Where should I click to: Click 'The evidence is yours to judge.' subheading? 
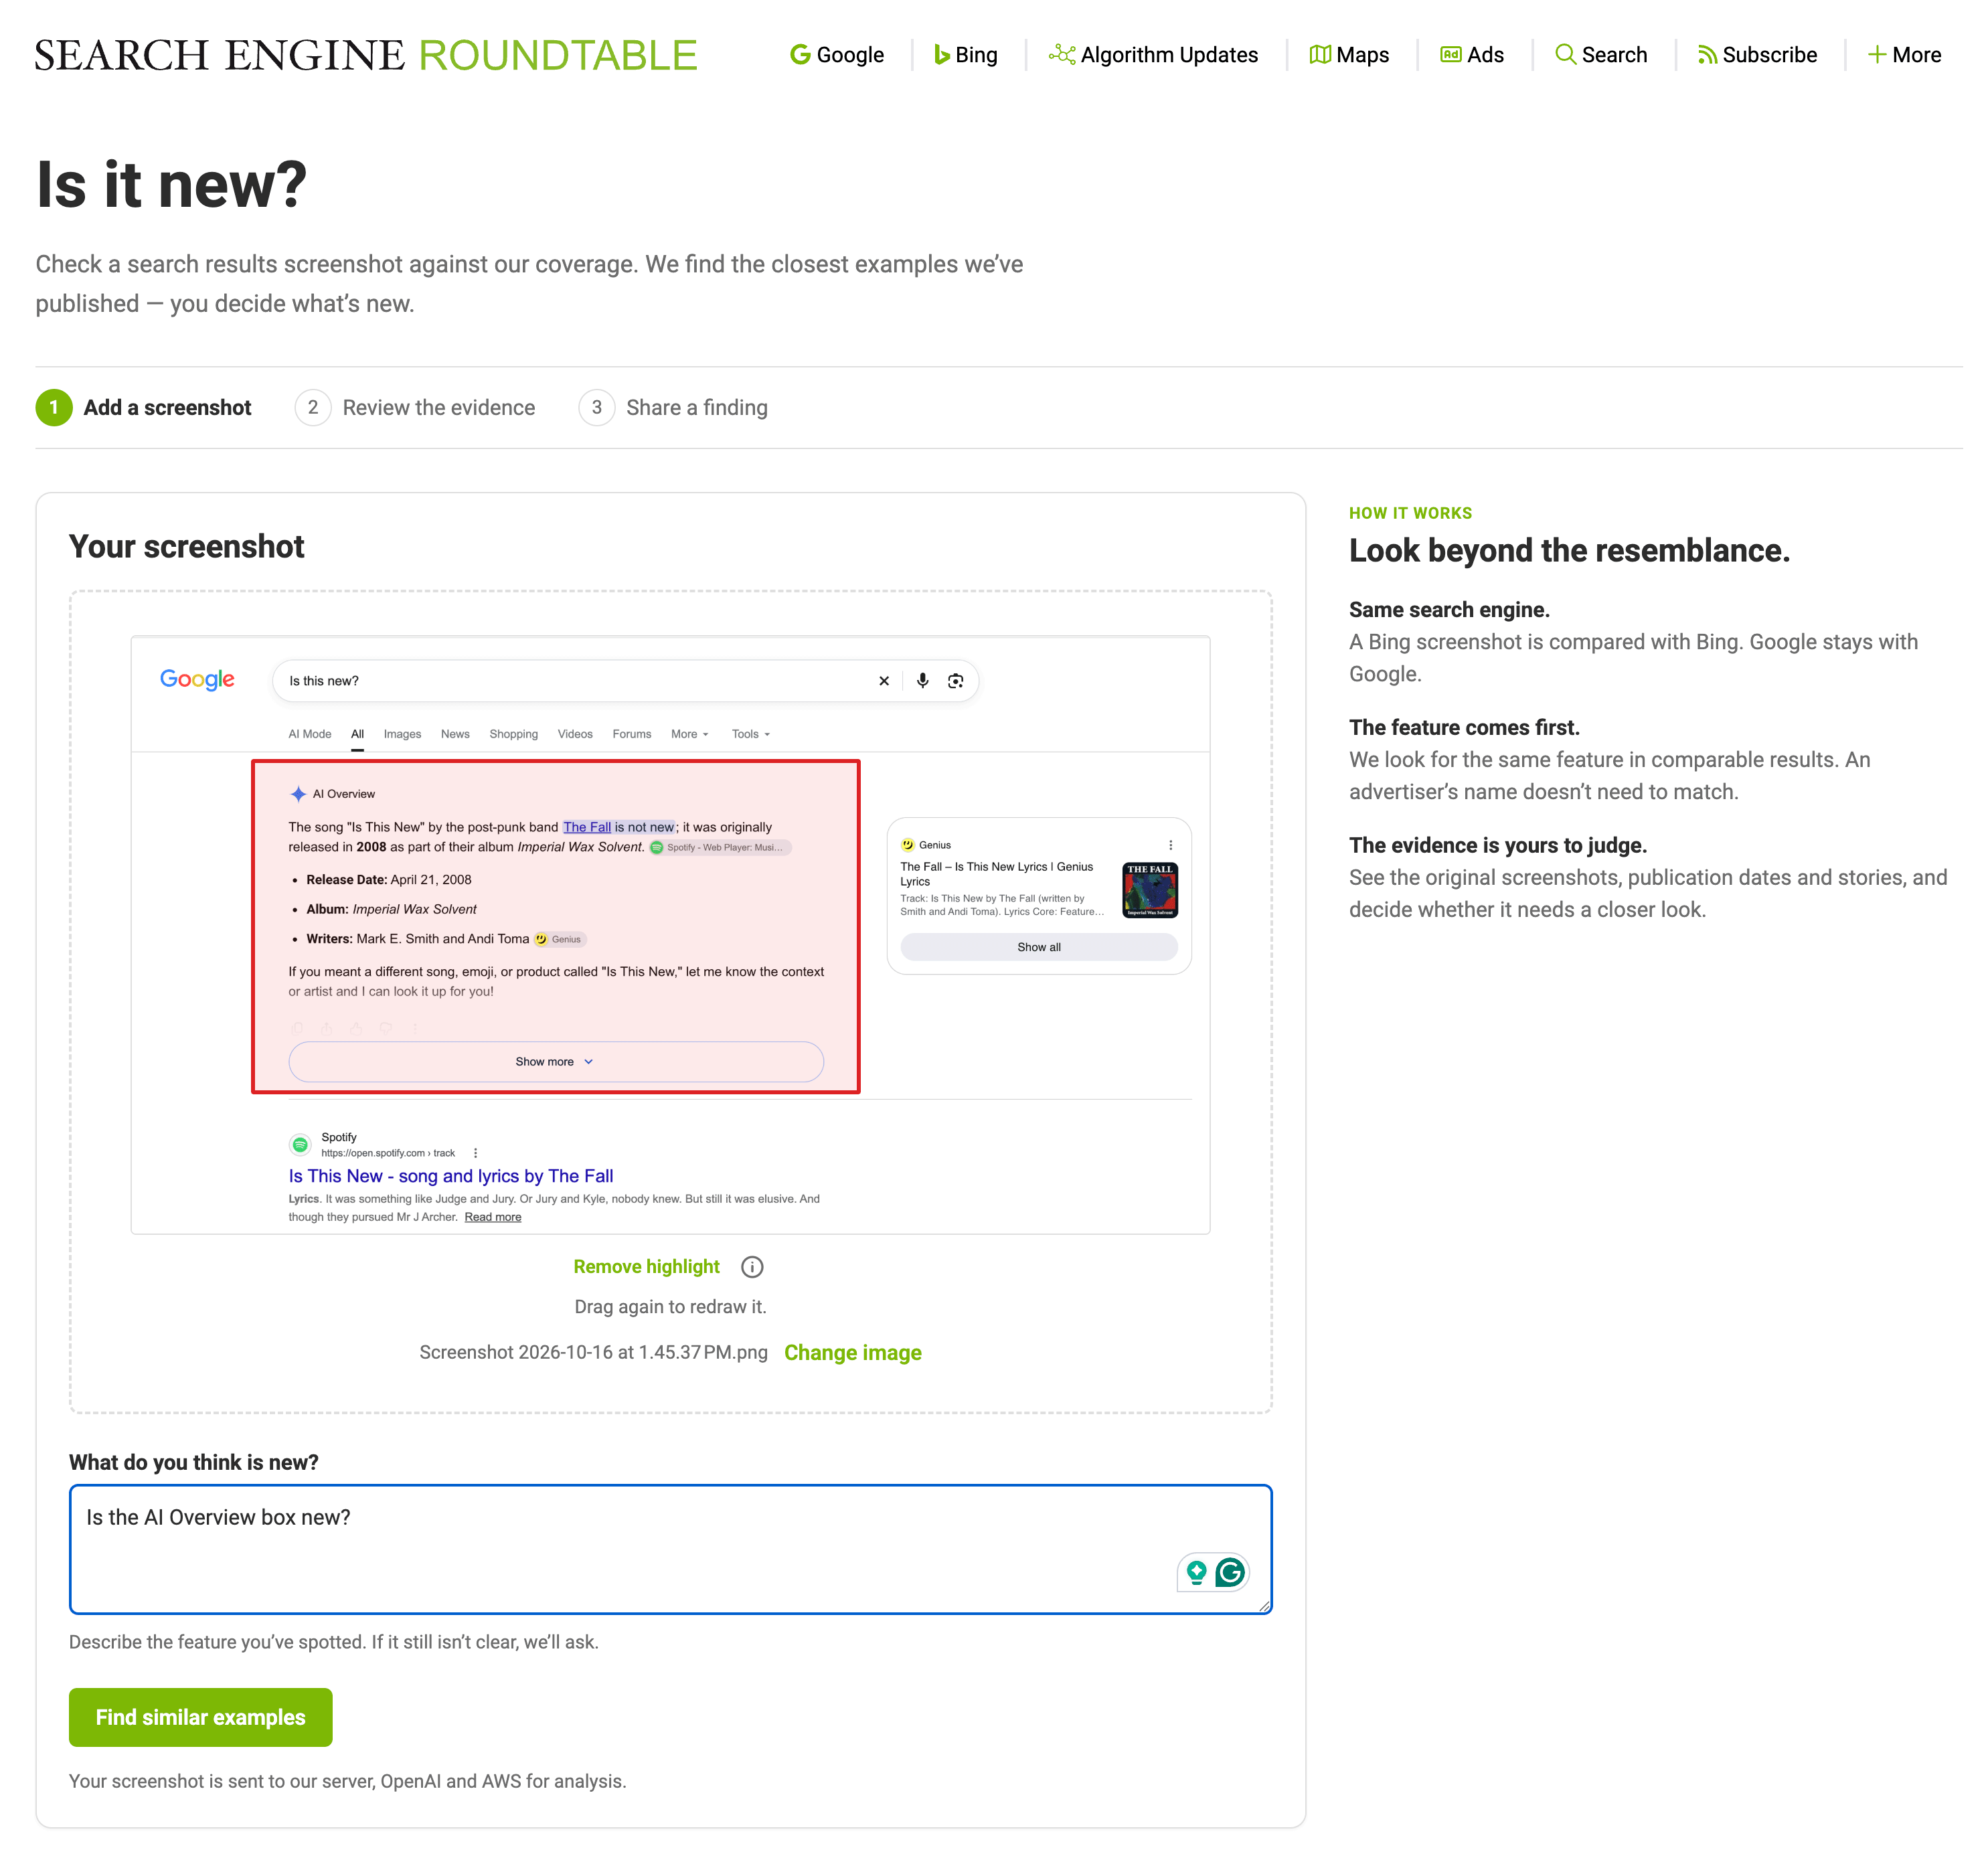click(x=1498, y=845)
